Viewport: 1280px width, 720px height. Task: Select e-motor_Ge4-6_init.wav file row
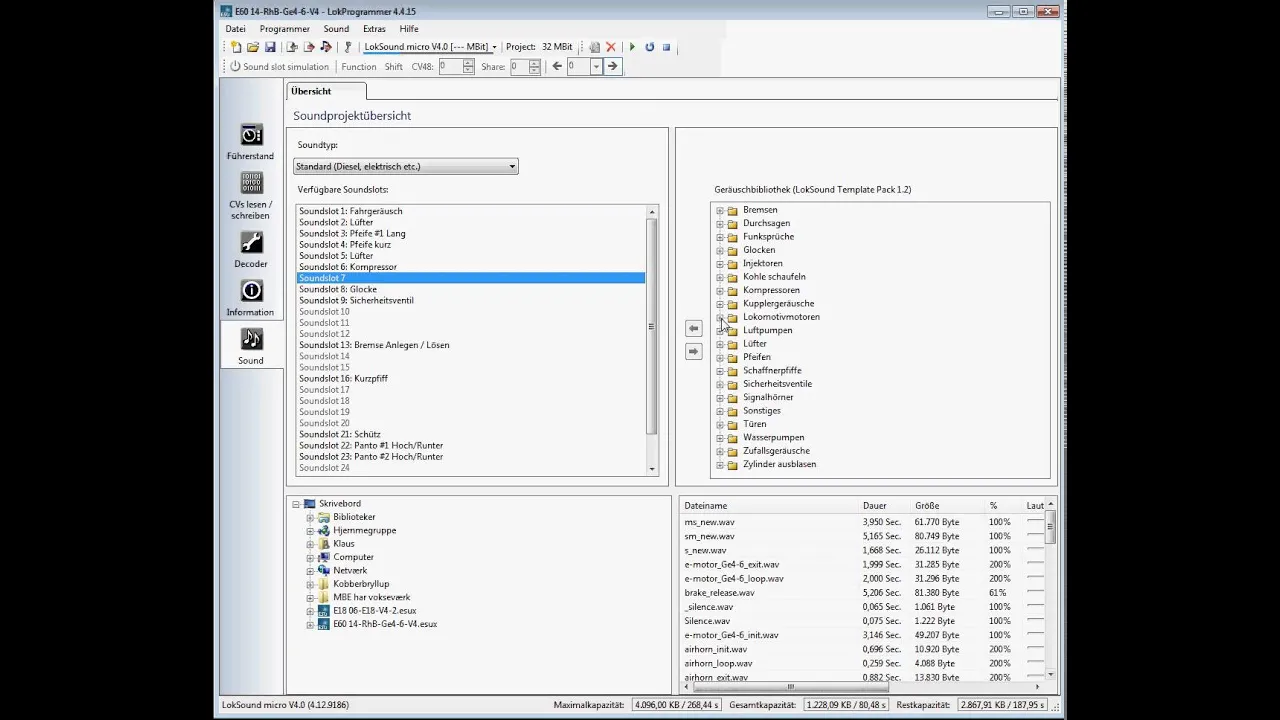point(731,635)
